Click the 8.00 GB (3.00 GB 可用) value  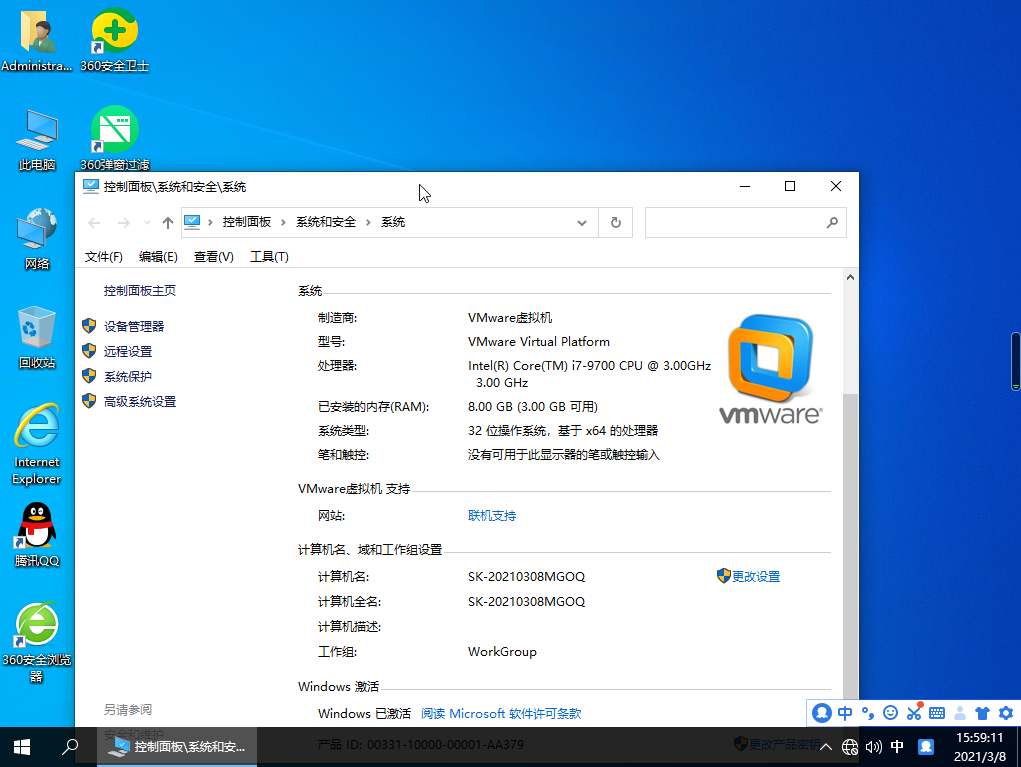[533, 407]
